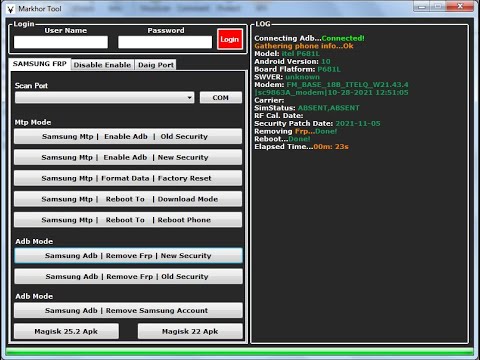480x360 pixels.
Task: Click the 'Gathering phone info...Ok' log line
Action: click(304, 46)
